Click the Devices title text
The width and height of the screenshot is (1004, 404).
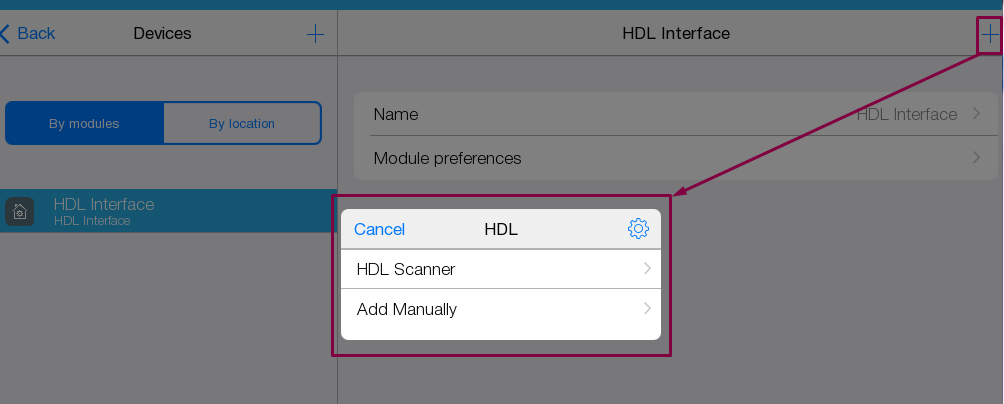coord(162,33)
